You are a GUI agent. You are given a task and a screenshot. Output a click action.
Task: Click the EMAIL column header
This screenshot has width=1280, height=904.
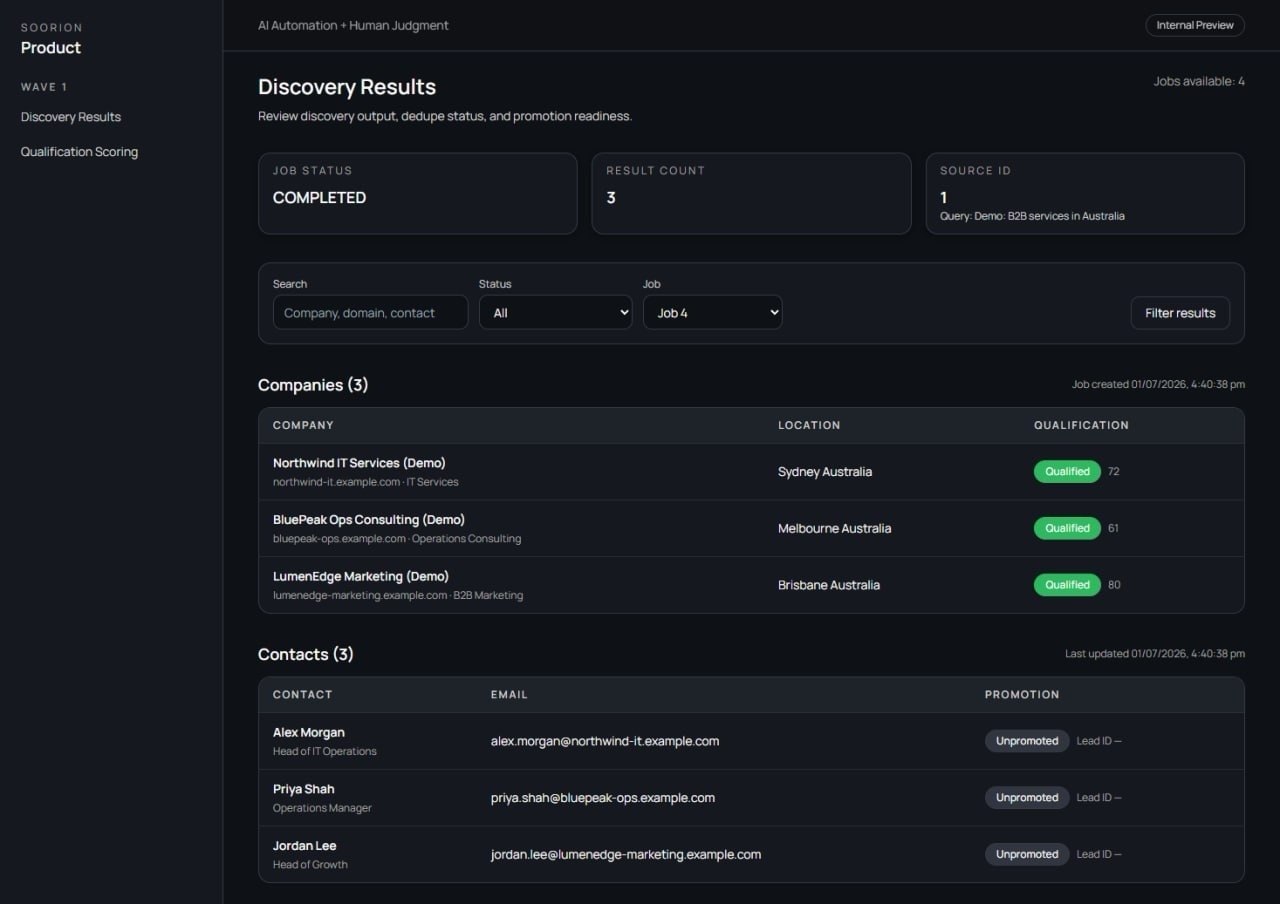click(x=509, y=694)
